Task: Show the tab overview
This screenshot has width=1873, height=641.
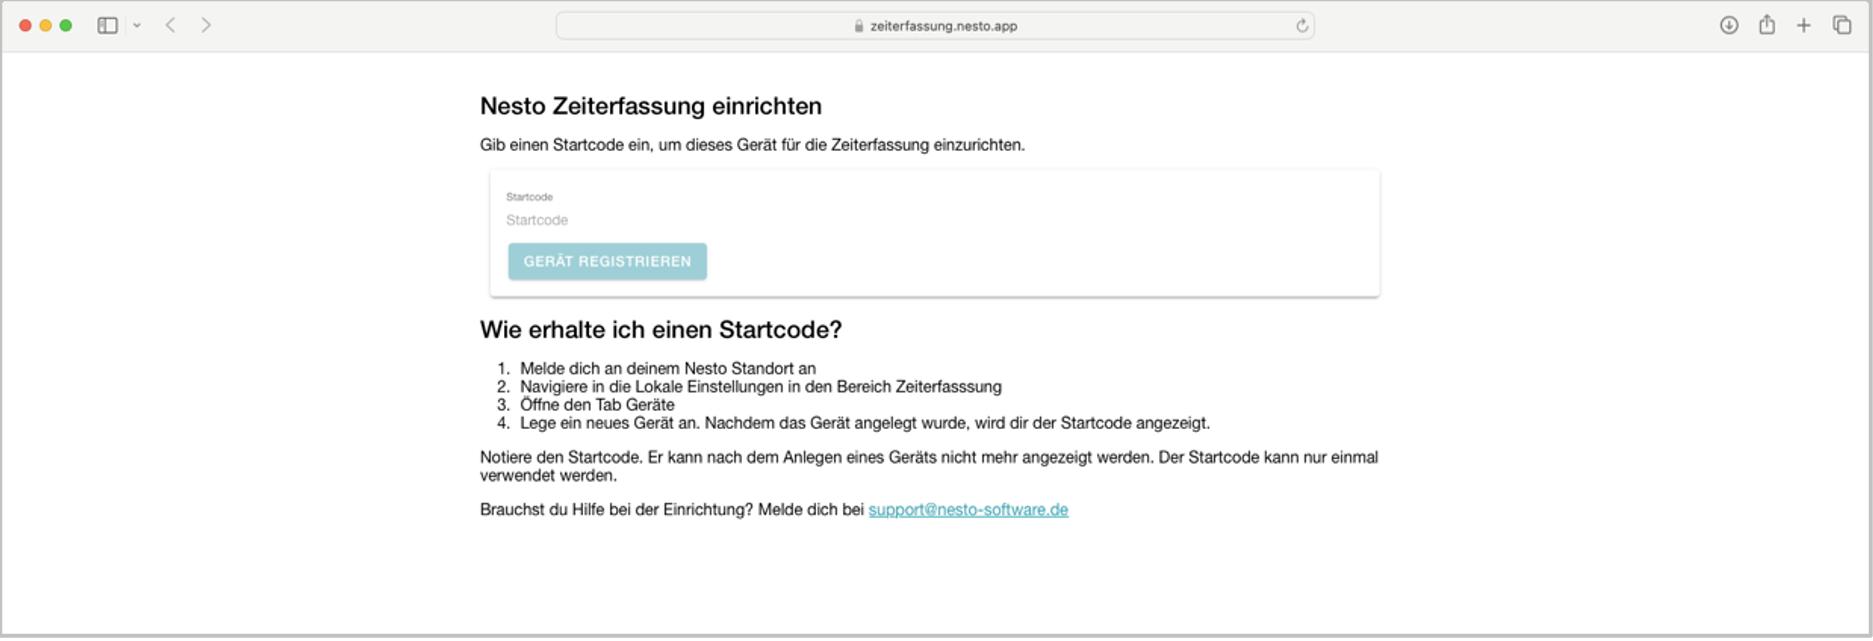Action: click(x=1842, y=25)
